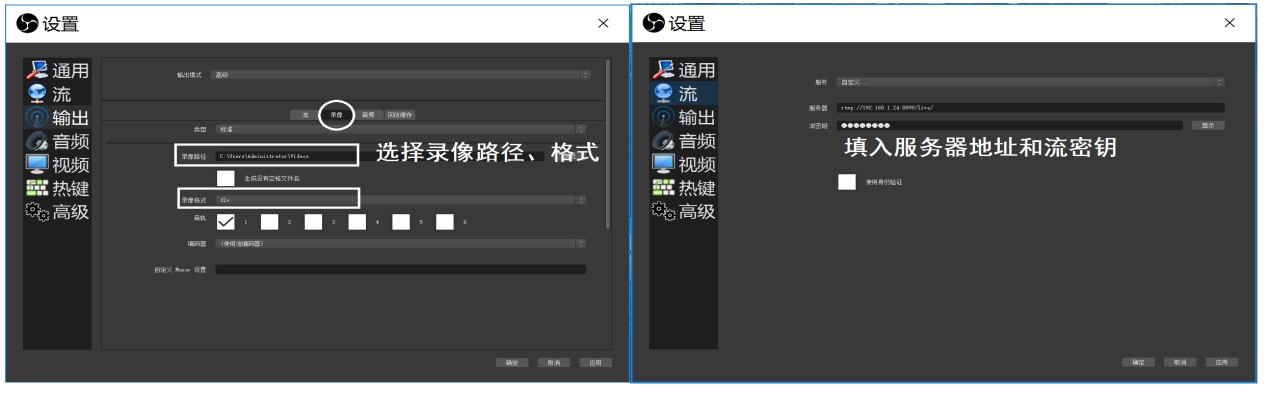Open 输出 broadcast icon in the right 设置 window
The height and width of the screenshot is (393, 1269).
pyautogui.click(x=664, y=118)
